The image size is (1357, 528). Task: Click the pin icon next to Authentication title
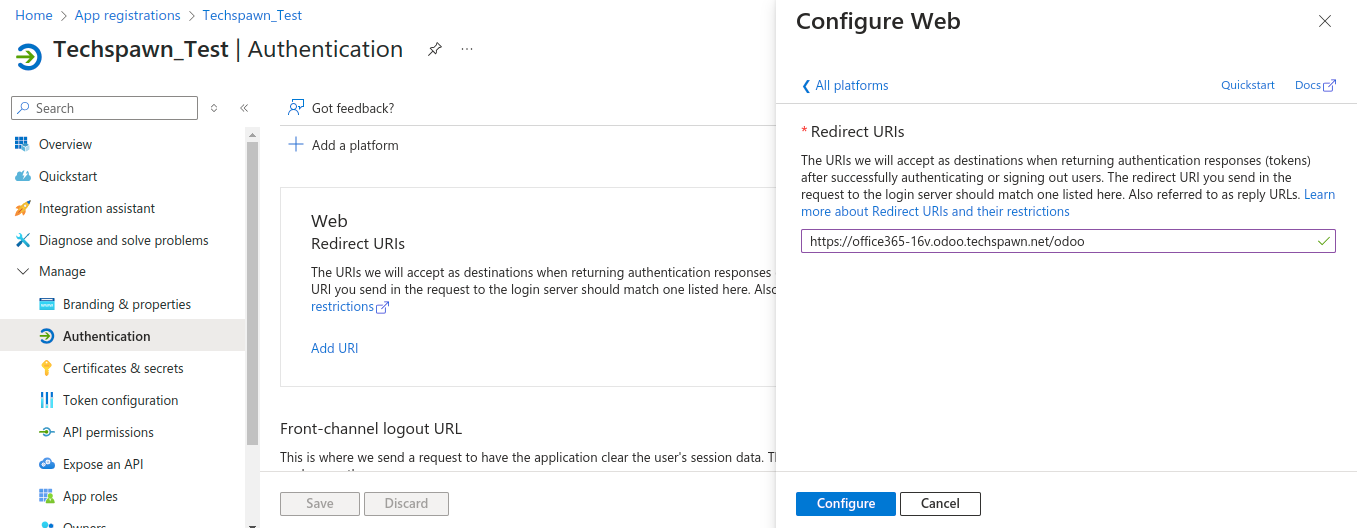point(434,49)
